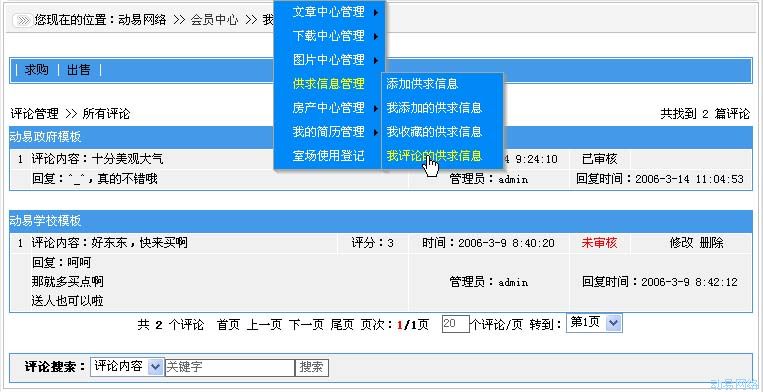Click 时间：2006-3-9 8:40:20 cell
This screenshot has width=763, height=392.
point(488,243)
